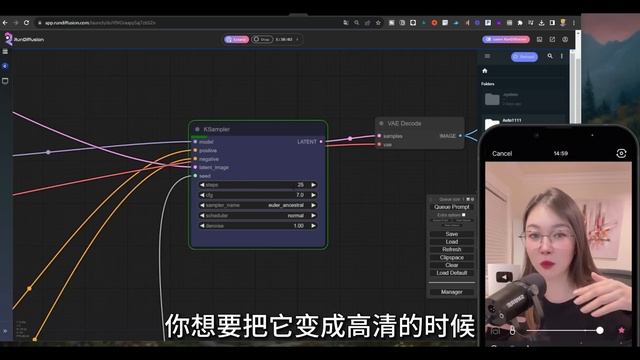Open the browser downloads icon
Image resolution: width=640 pixels, height=360 pixels.
pos(541,23)
